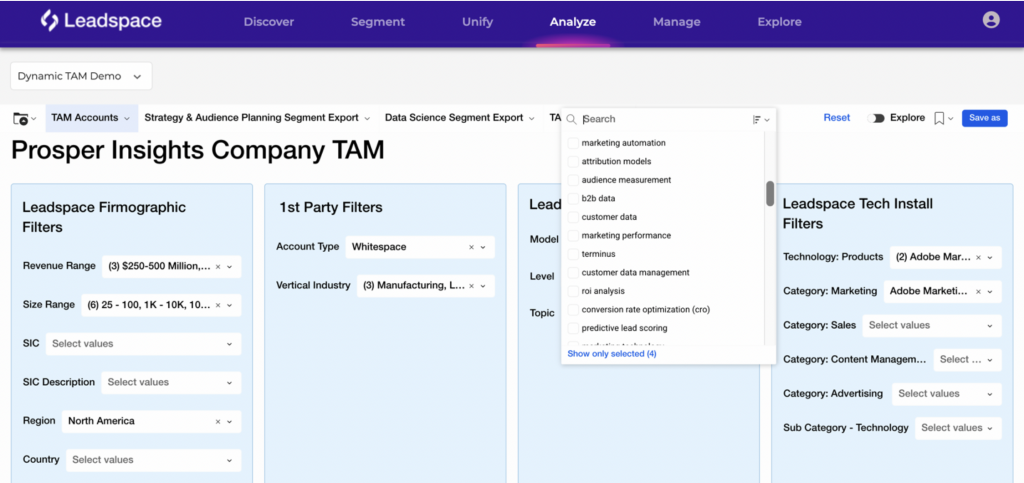This screenshot has width=1024, height=483.
Task: Open the user profile avatar menu
Action: (991, 20)
